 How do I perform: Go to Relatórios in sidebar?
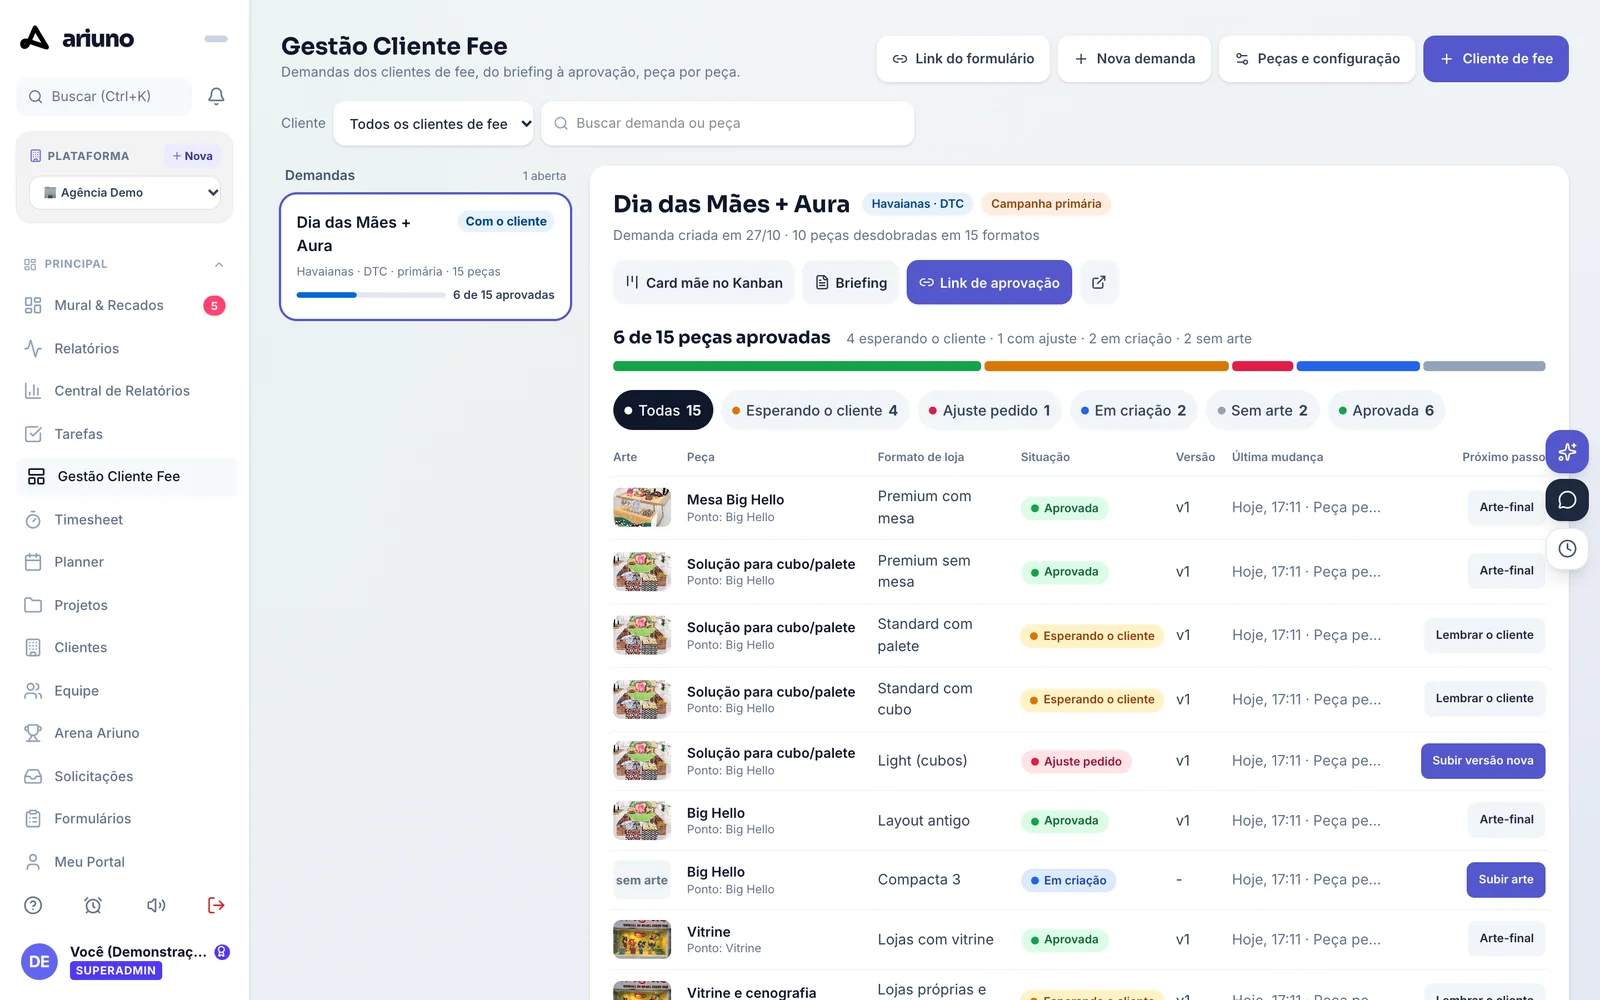click(126, 349)
